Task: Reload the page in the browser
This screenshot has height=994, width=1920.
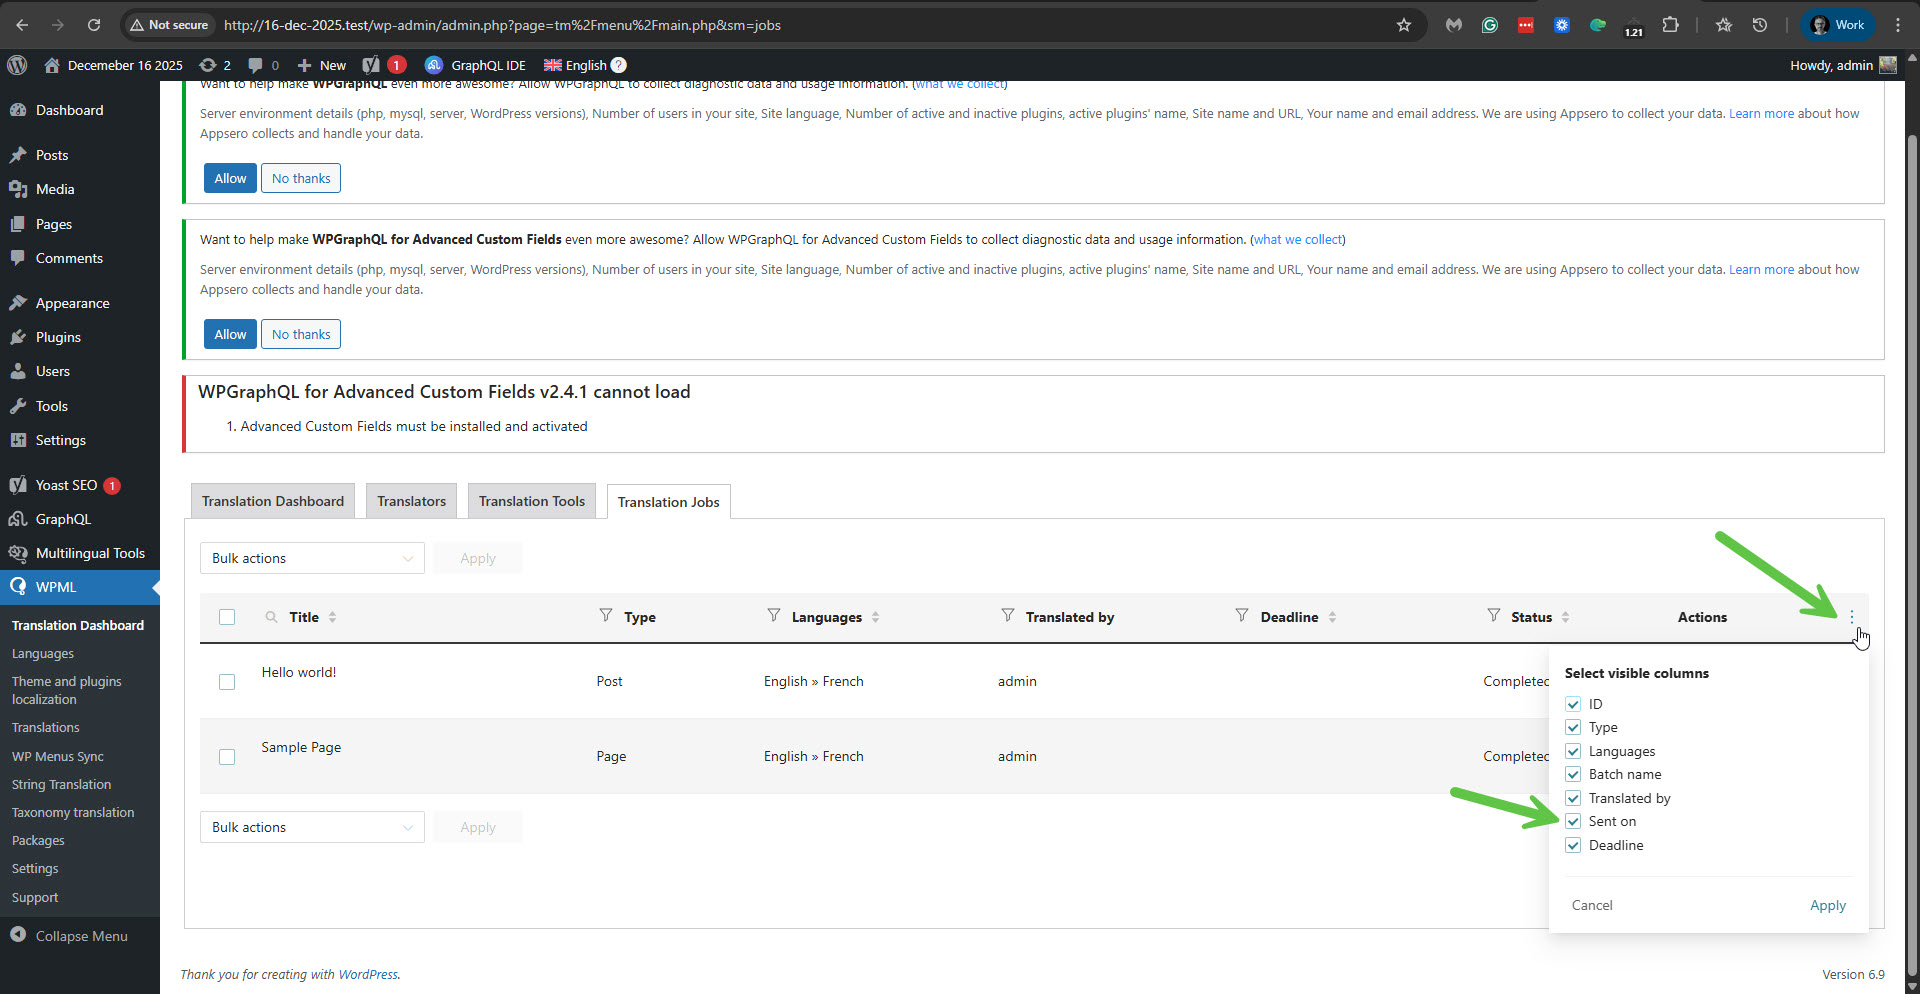Action: pos(94,25)
